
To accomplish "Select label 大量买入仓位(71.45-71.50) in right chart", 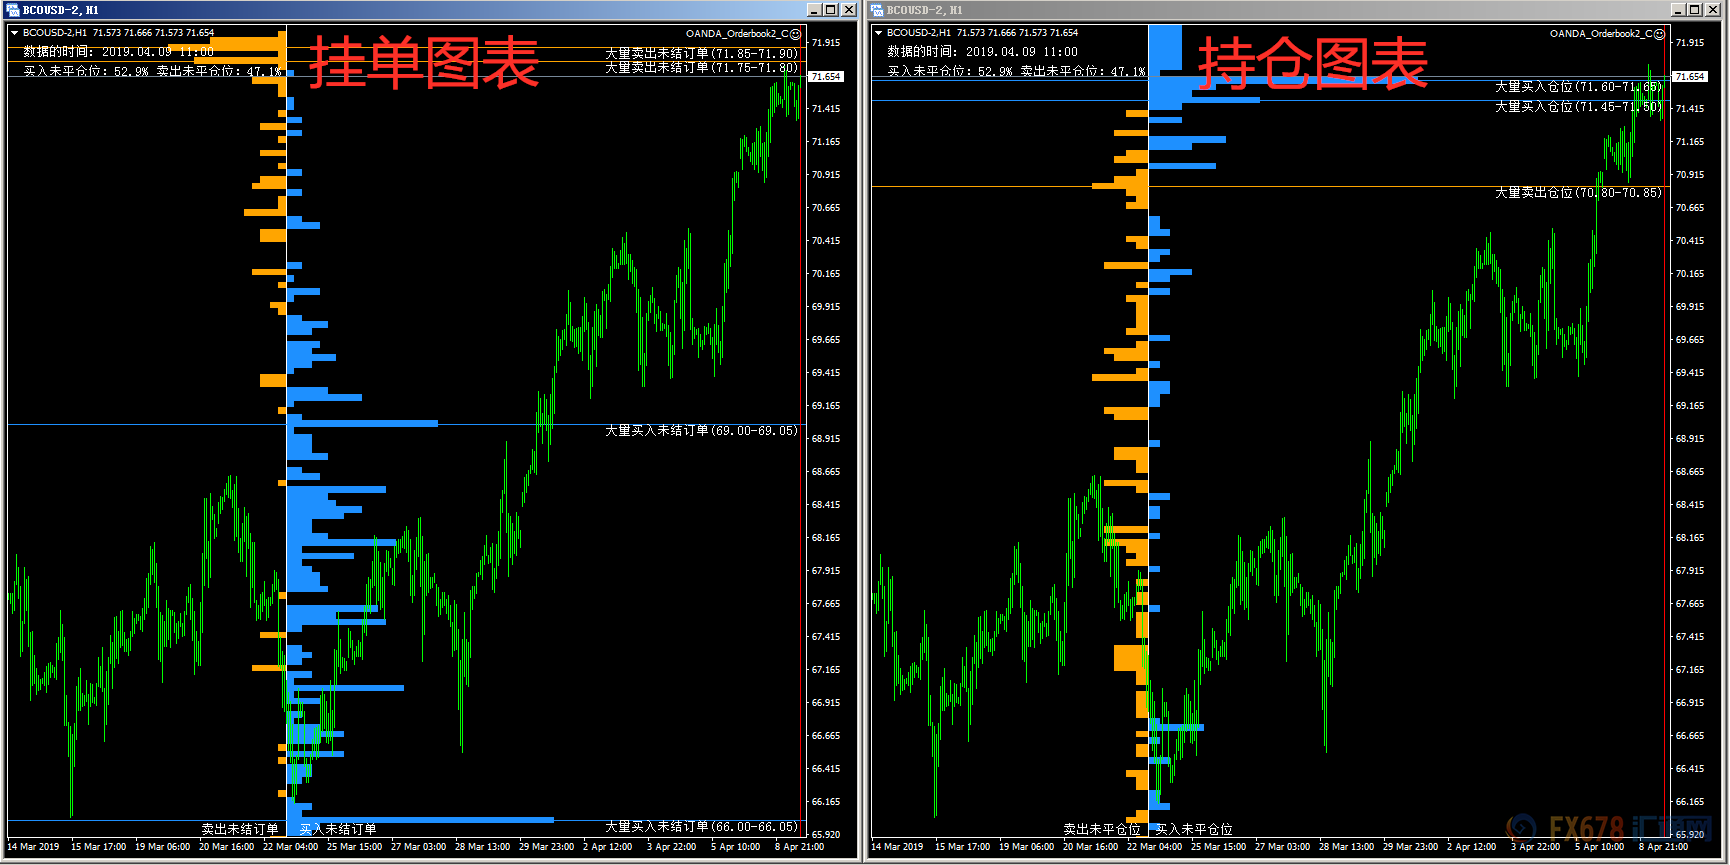I will point(1578,107).
